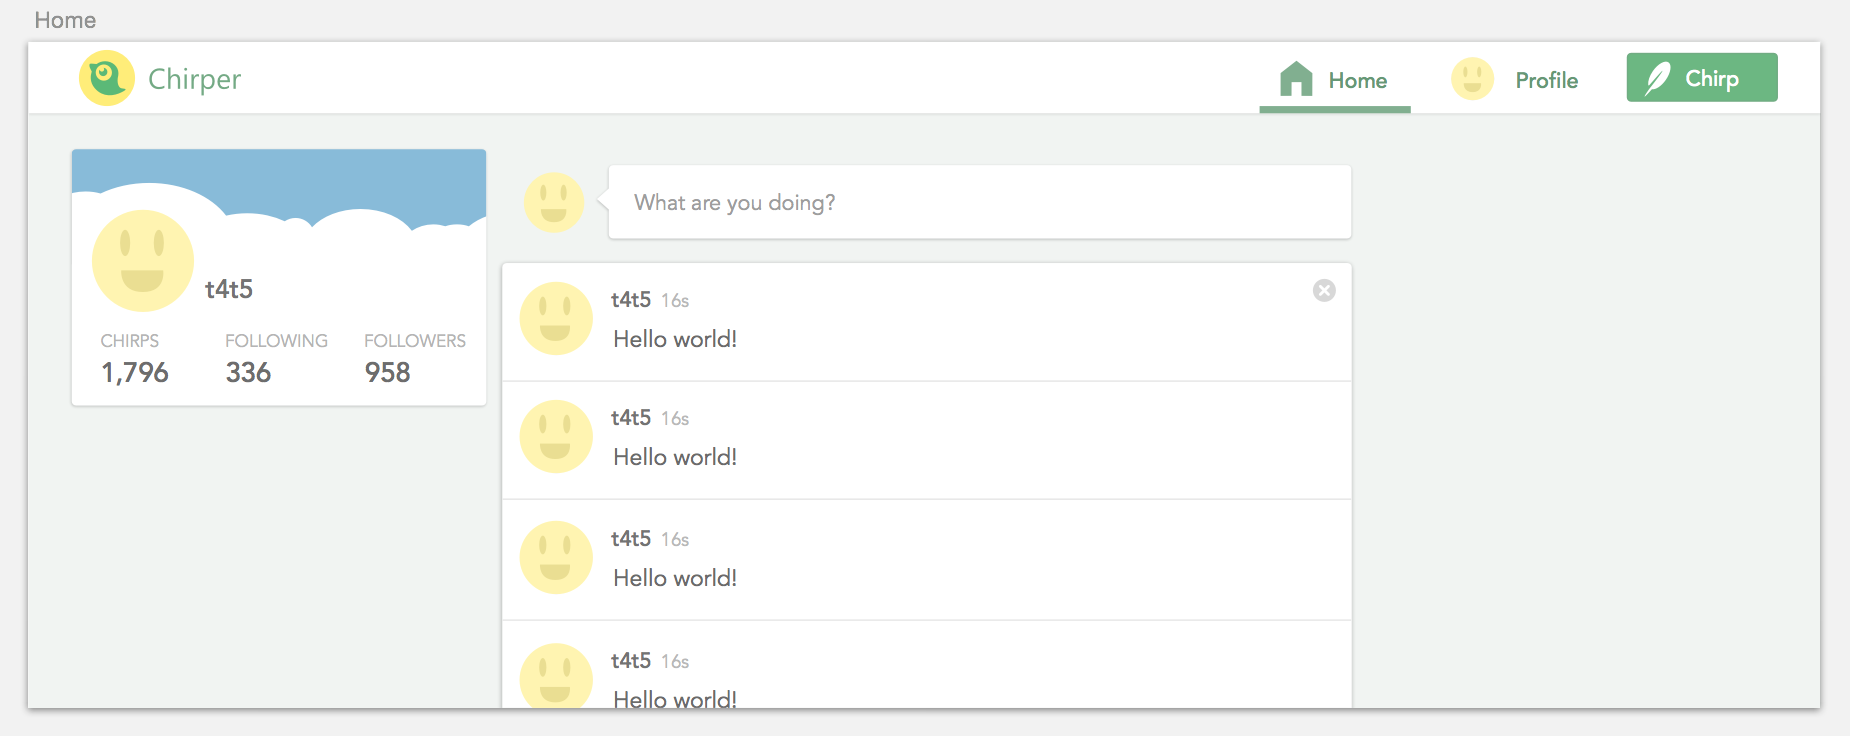The image size is (1850, 736).
Task: Click the second chirp's smiley avatar
Action: 556,437
